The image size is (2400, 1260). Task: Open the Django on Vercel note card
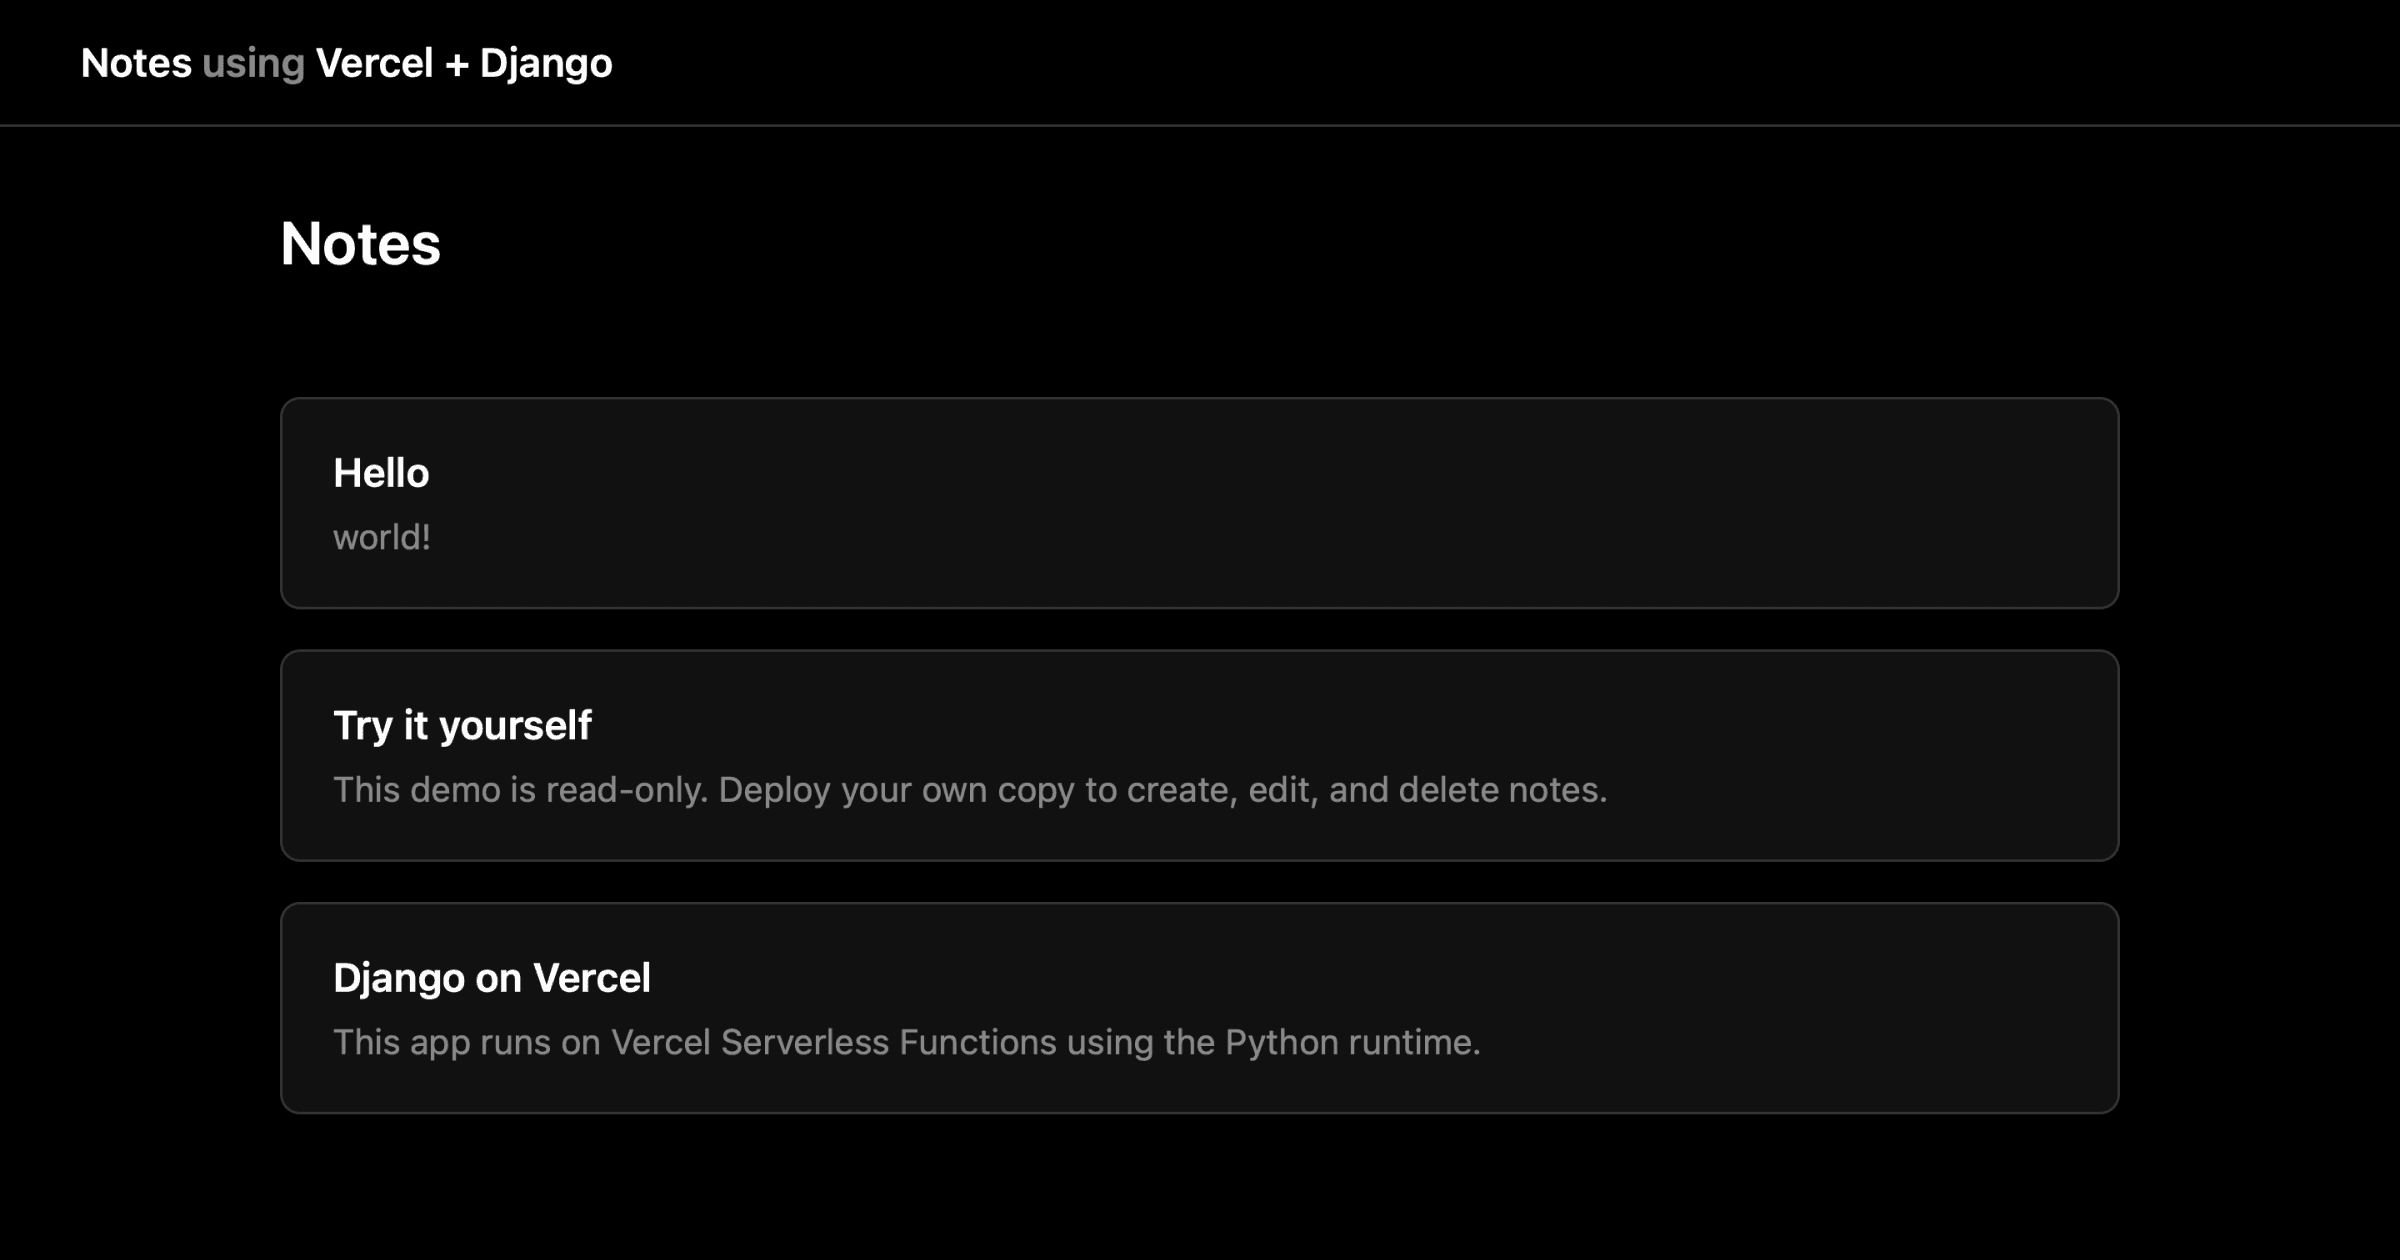[1200, 1009]
